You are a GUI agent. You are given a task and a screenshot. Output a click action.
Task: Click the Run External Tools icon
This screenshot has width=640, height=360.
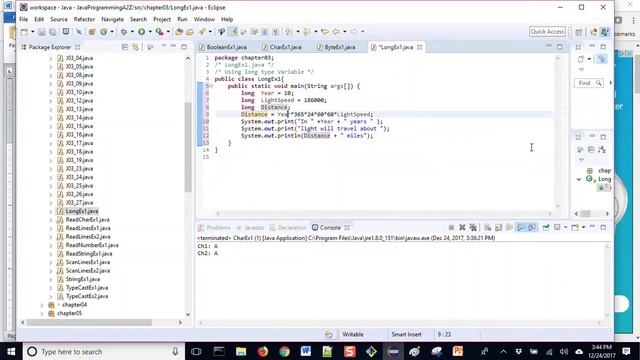[159, 32]
